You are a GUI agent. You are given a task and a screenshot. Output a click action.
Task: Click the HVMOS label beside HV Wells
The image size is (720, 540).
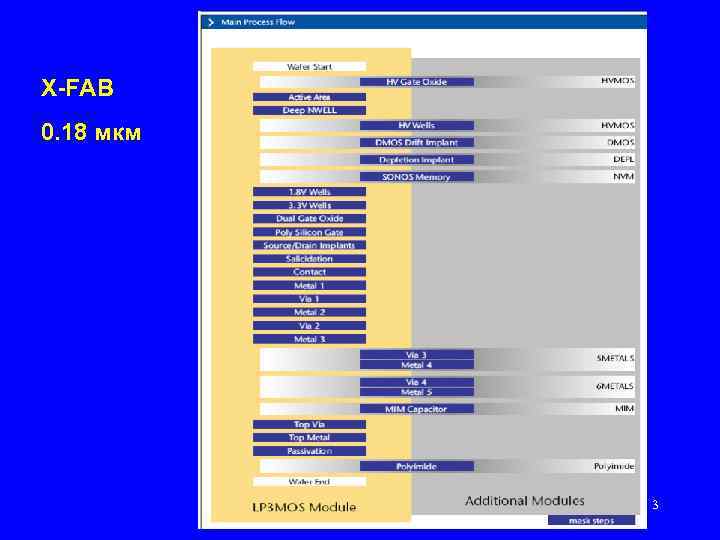click(x=617, y=125)
